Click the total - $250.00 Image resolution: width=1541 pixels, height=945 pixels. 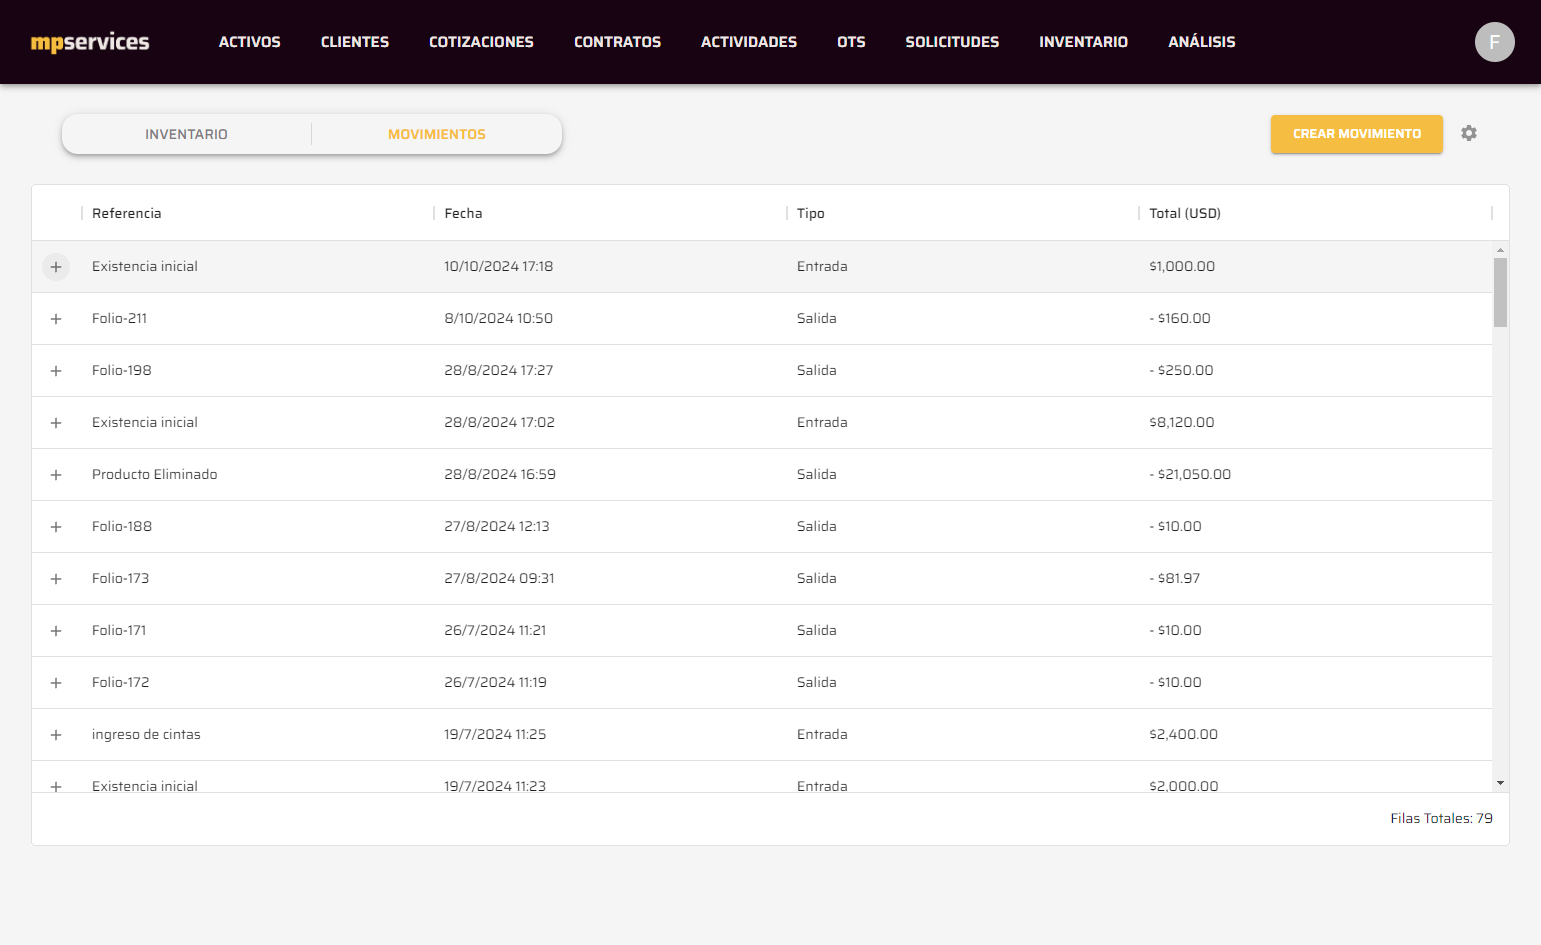[1181, 371]
